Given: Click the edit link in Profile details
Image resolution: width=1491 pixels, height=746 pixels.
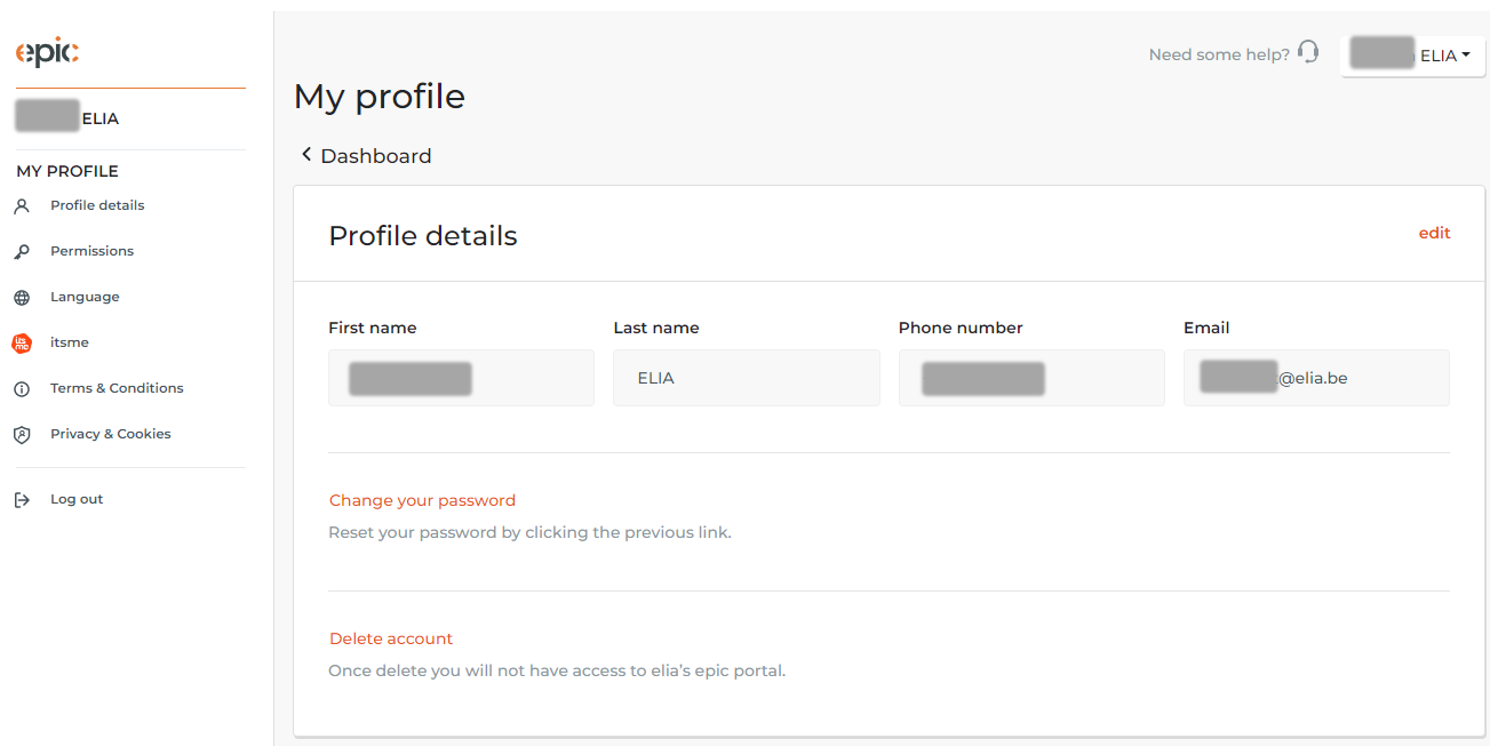Looking at the screenshot, I should point(1434,233).
